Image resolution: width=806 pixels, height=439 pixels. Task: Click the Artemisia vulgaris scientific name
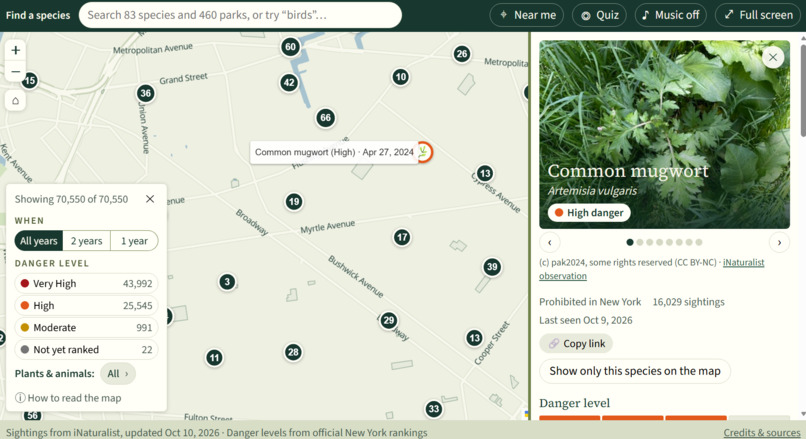pyautogui.click(x=592, y=191)
